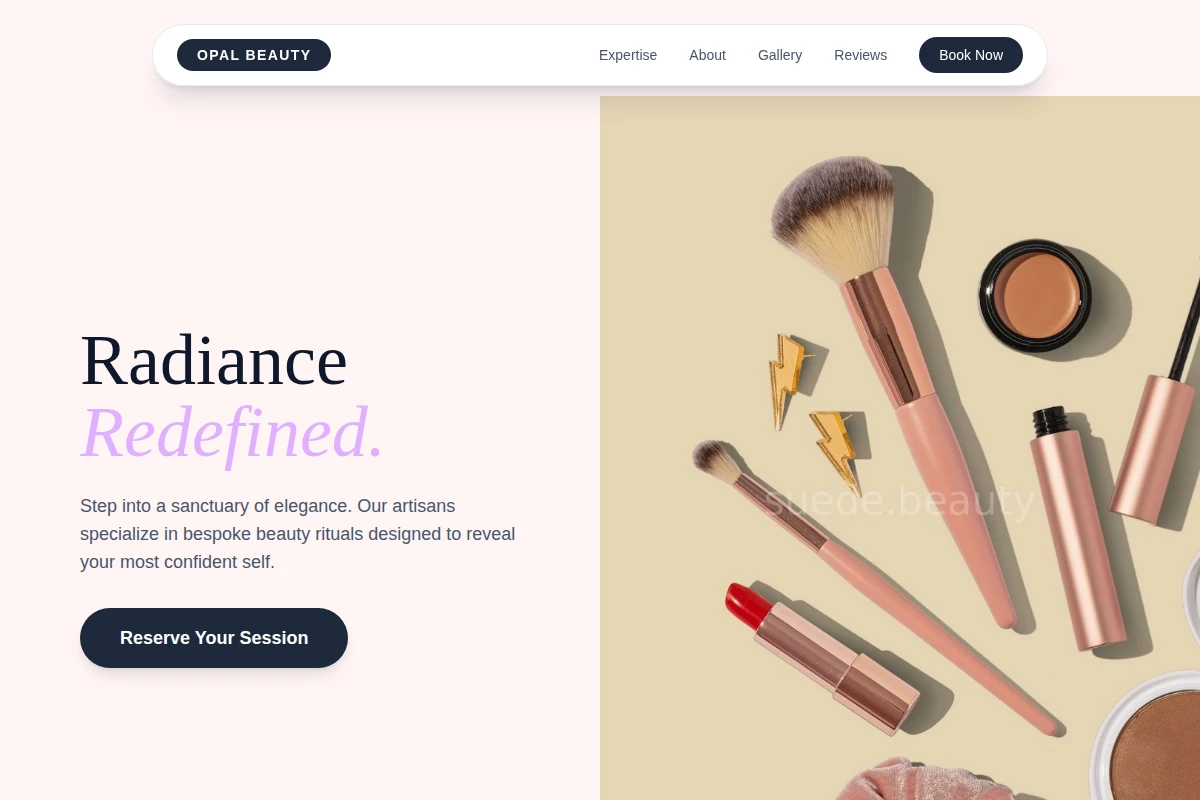The width and height of the screenshot is (1200, 800).
Task: Click the Book Now button
Action: (x=971, y=55)
